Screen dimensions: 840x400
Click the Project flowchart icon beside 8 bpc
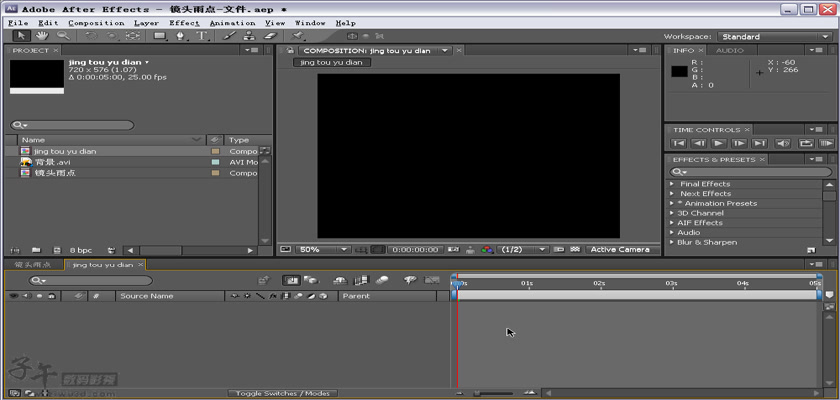pyautogui.click(x=111, y=250)
